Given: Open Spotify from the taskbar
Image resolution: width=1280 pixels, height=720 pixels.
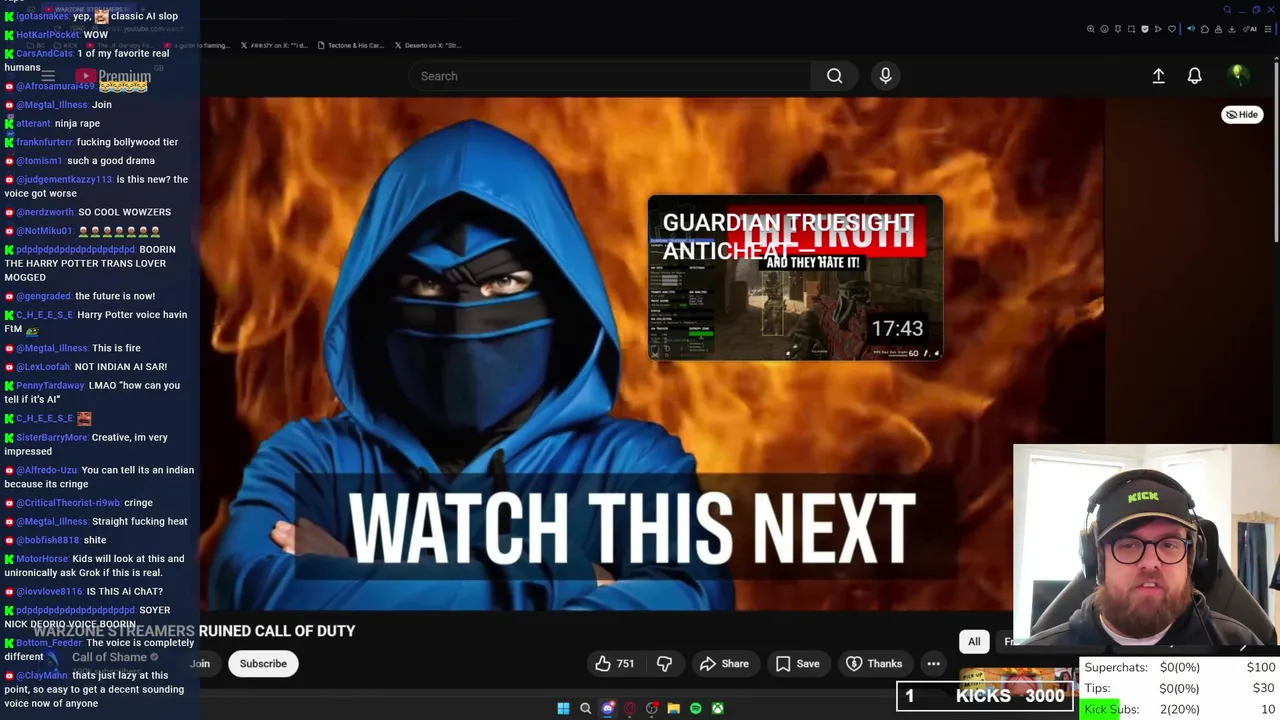Looking at the screenshot, I should click(x=695, y=708).
